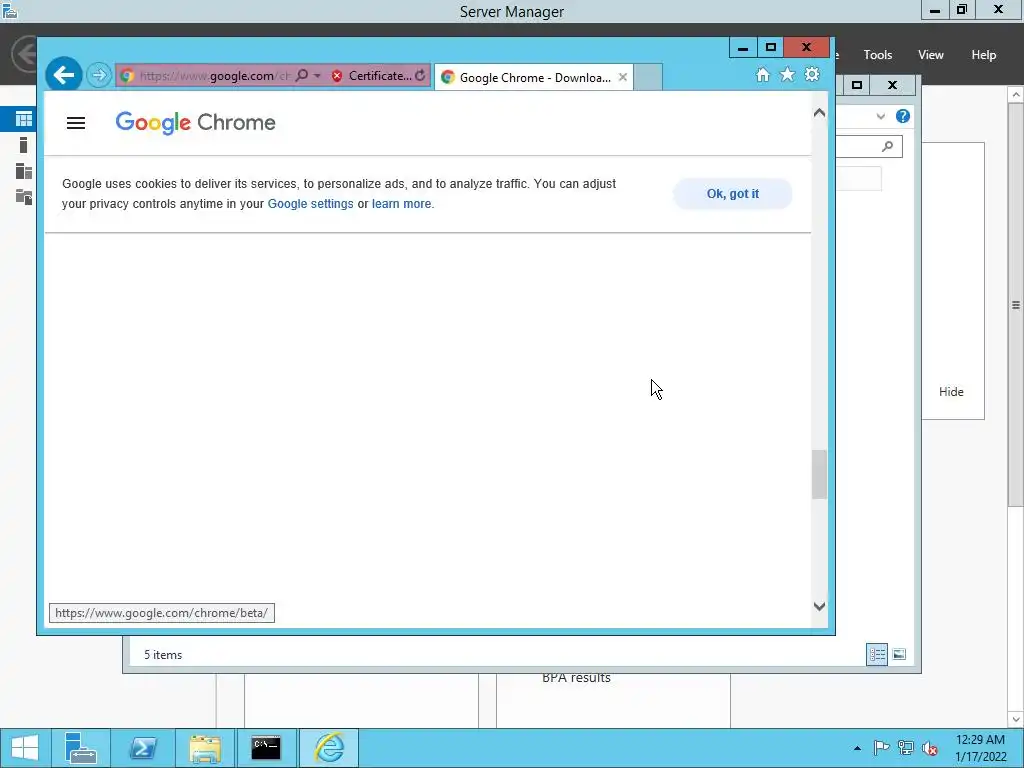Click the Internet Explorer forward arrow button
This screenshot has width=1024, height=768.
pos(99,75)
